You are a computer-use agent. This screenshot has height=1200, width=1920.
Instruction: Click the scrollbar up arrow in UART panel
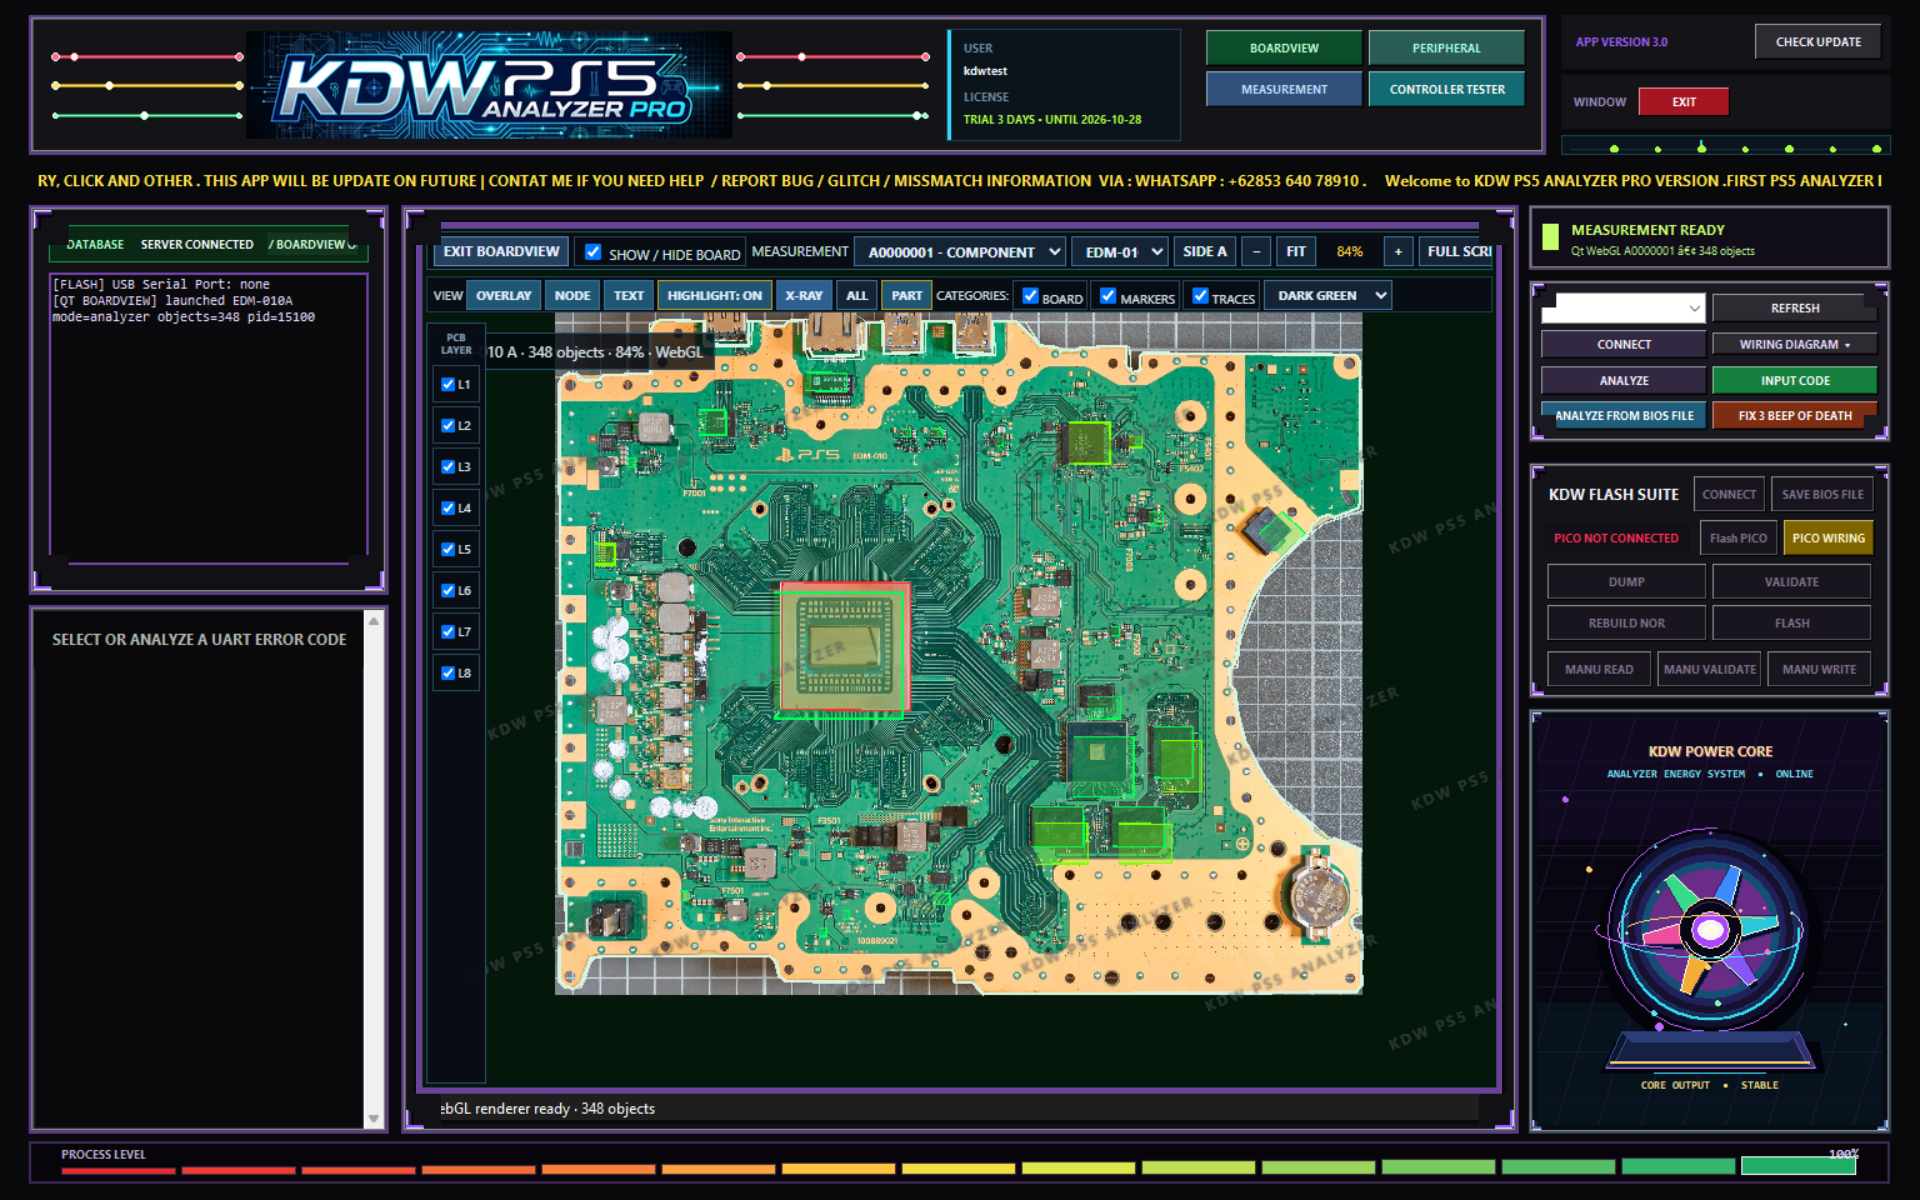[374, 621]
